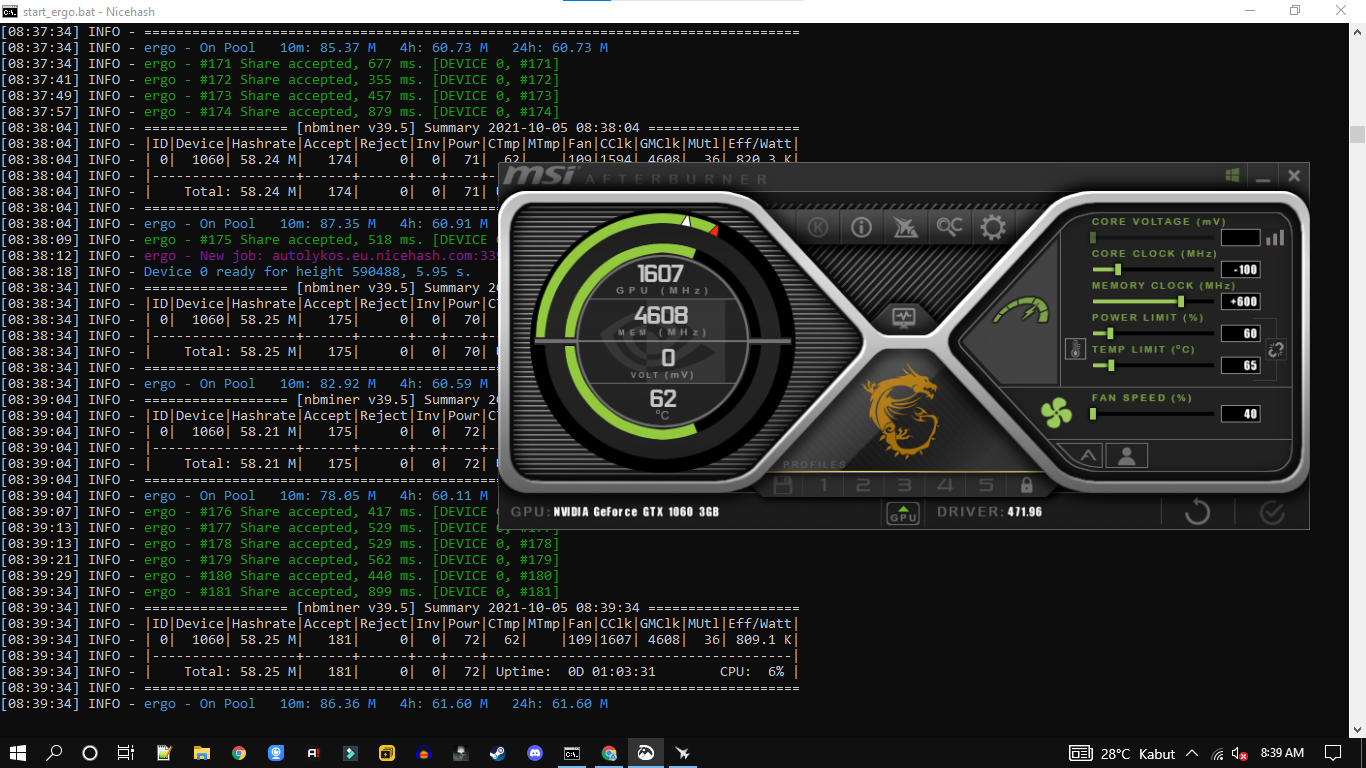Image resolution: width=1366 pixels, height=768 pixels.
Task: Toggle the power and temp limit link
Action: click(x=1276, y=349)
